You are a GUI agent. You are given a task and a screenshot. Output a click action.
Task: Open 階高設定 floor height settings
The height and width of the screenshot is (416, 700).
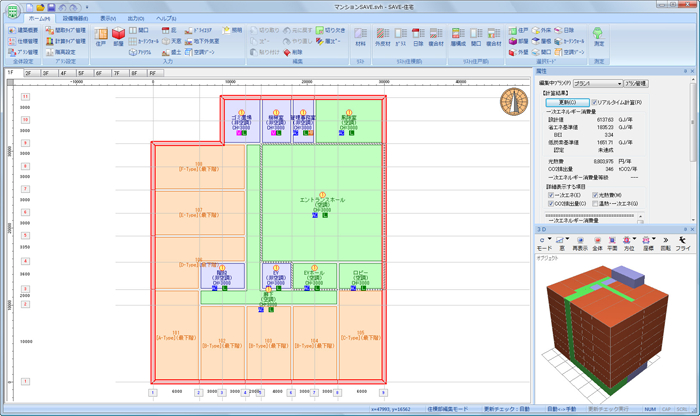tap(61, 52)
